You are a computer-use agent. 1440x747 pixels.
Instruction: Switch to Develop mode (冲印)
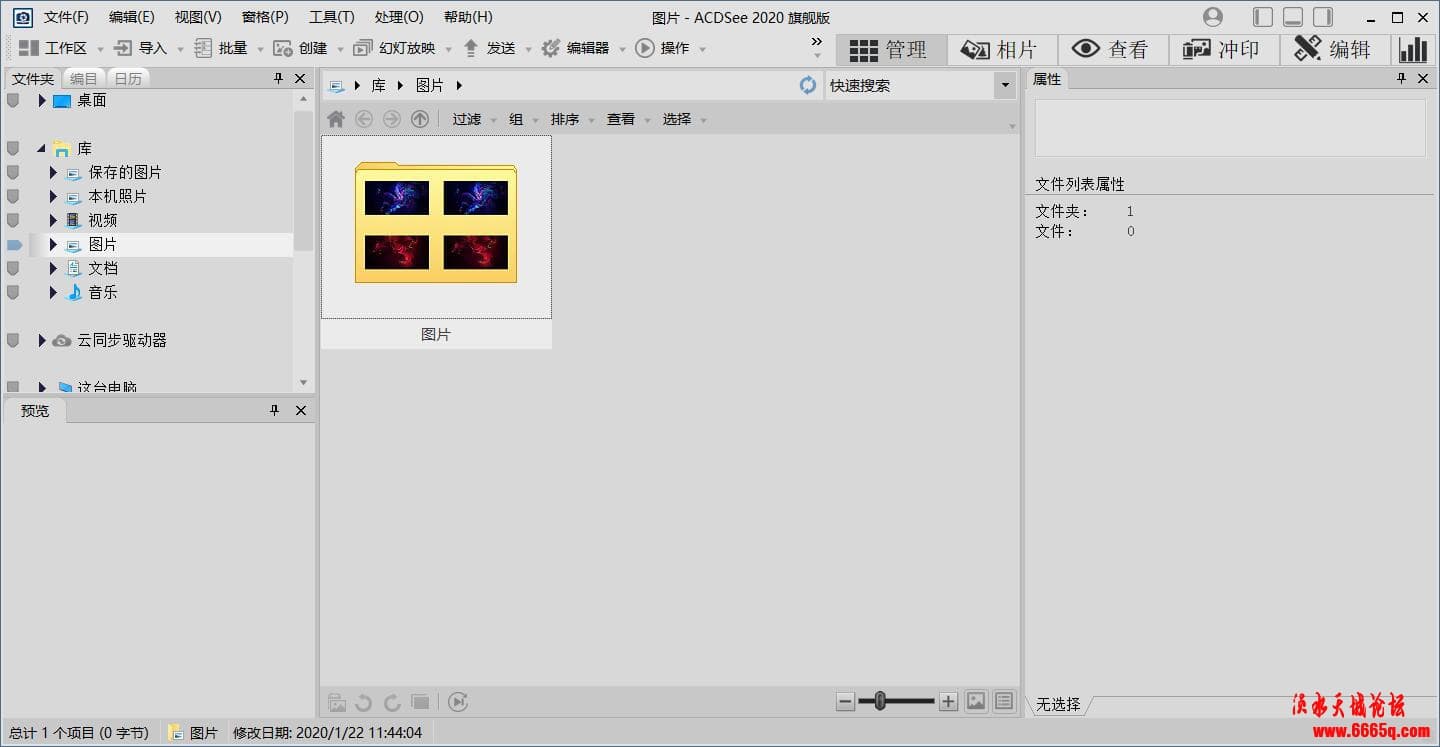(1224, 50)
